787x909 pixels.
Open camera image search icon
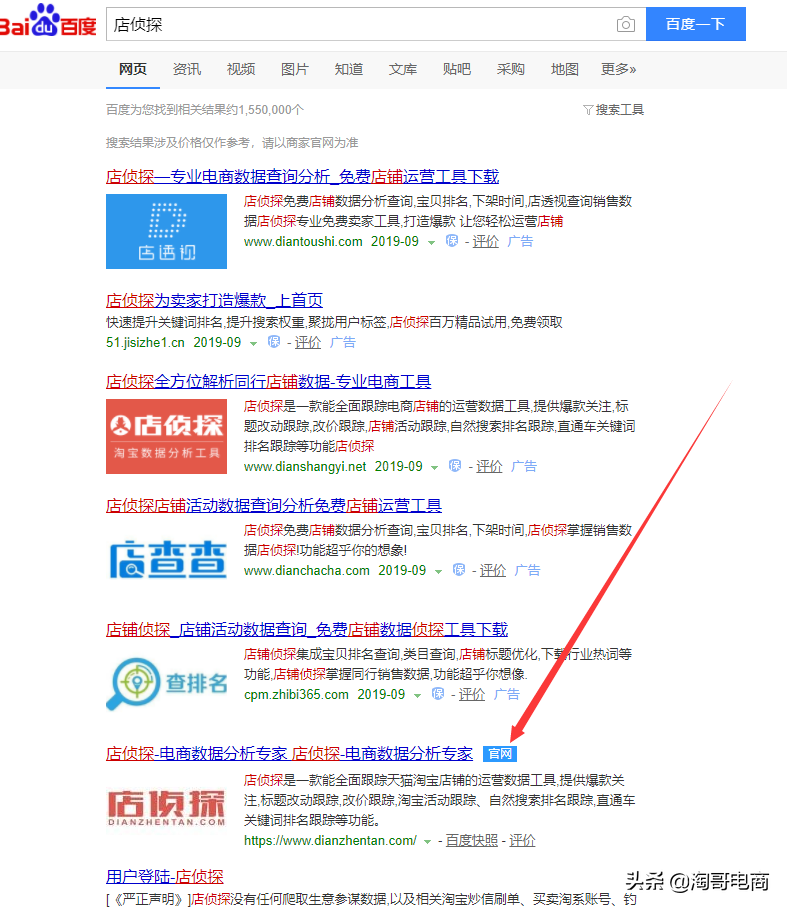coord(625,24)
